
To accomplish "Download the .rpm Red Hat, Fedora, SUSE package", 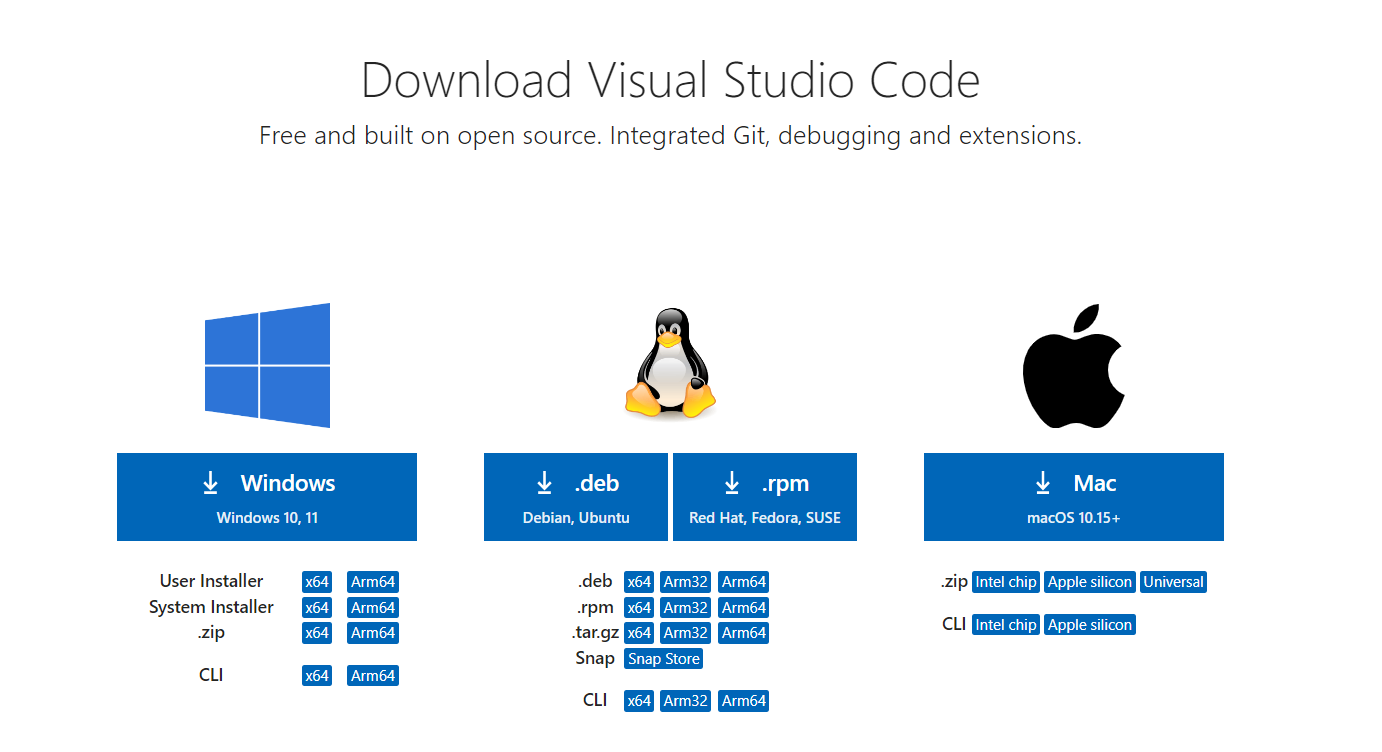I will (765, 497).
